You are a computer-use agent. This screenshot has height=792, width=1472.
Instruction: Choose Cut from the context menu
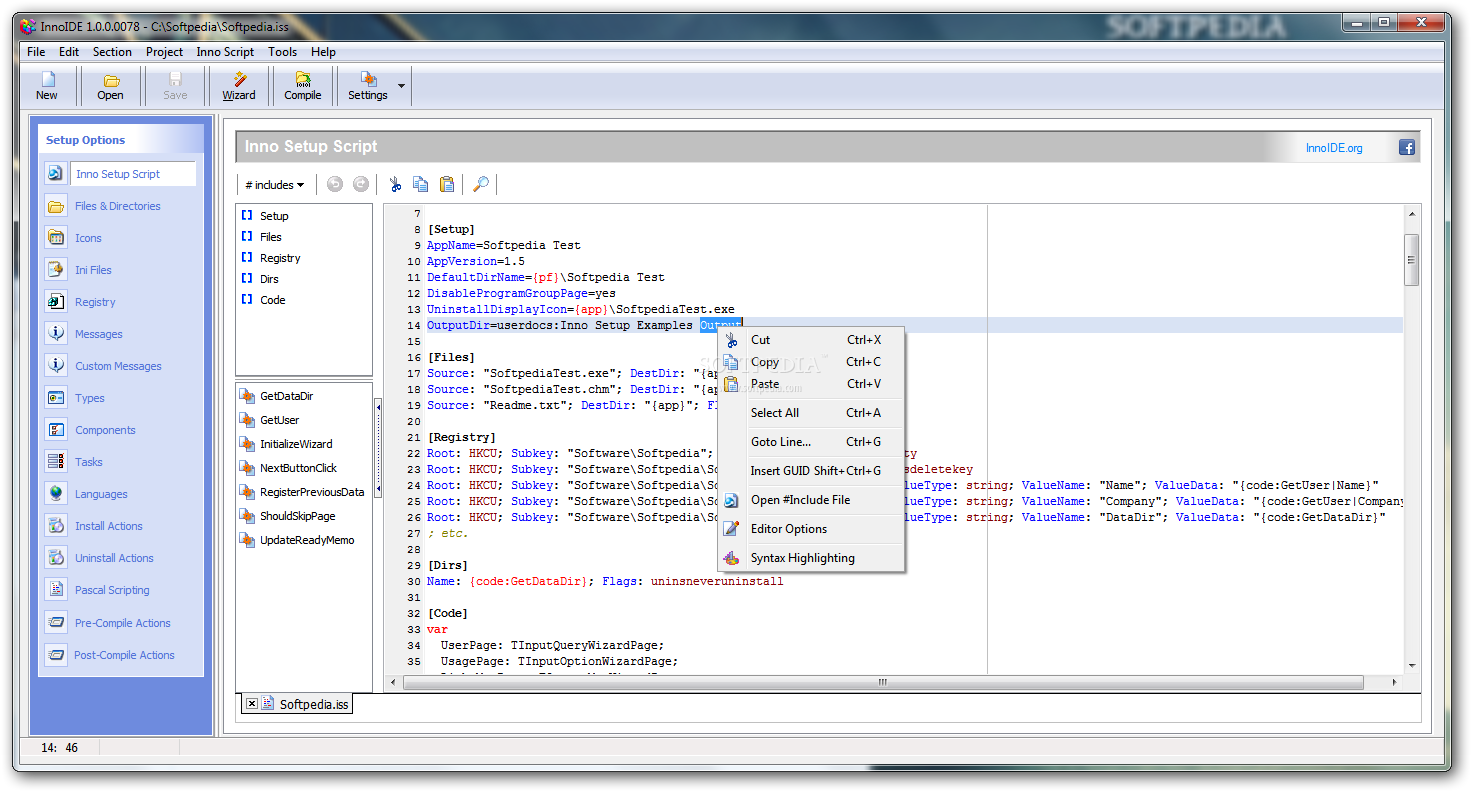(x=811, y=340)
